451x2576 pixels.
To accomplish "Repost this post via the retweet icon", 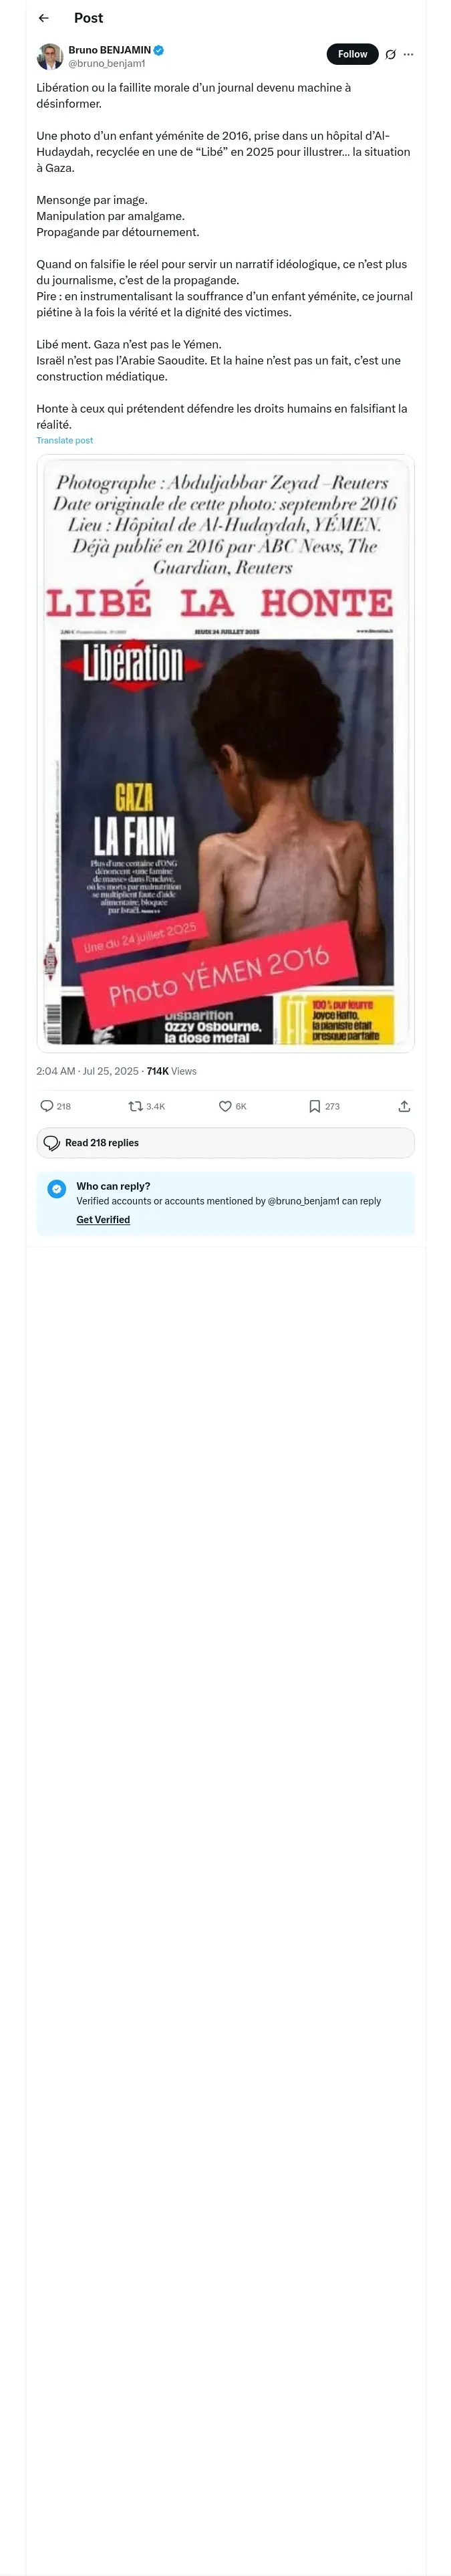I will (x=135, y=1106).
